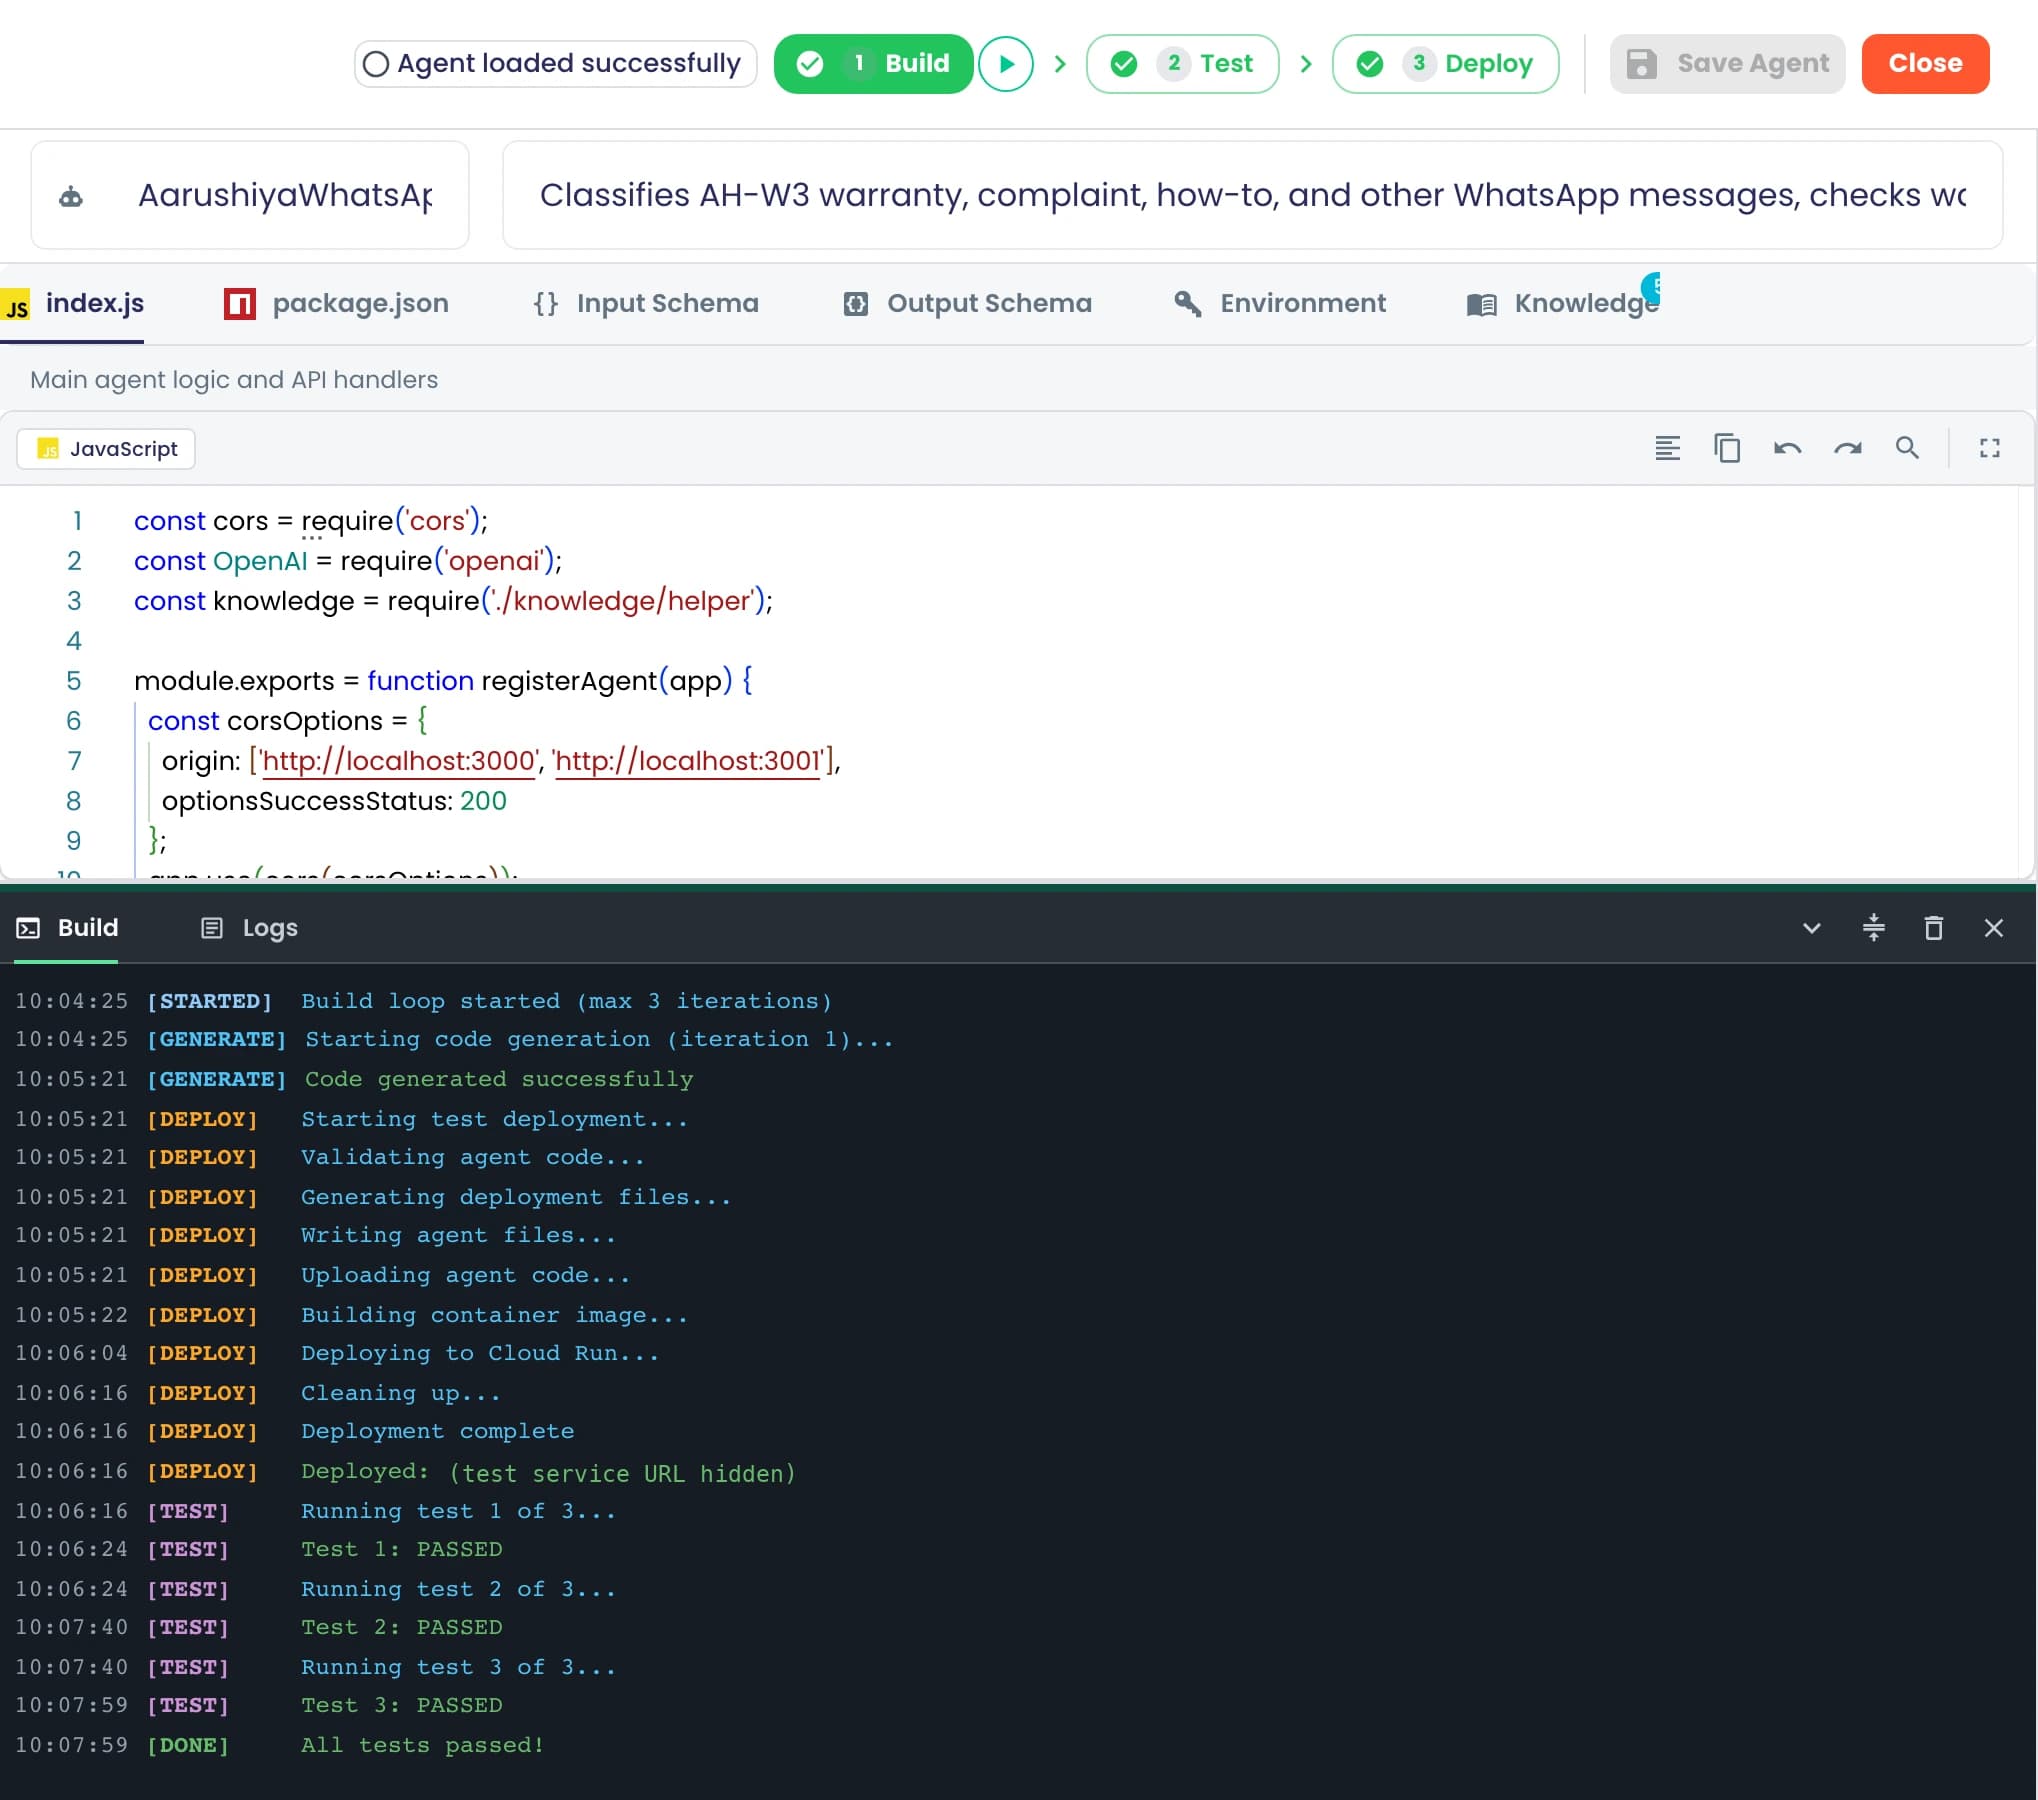
Task: Close the build console panel
Action: (1993, 928)
